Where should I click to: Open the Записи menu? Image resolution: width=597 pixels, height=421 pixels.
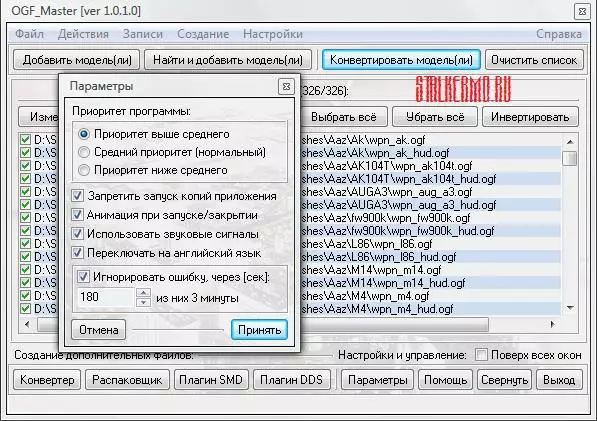pyautogui.click(x=143, y=34)
